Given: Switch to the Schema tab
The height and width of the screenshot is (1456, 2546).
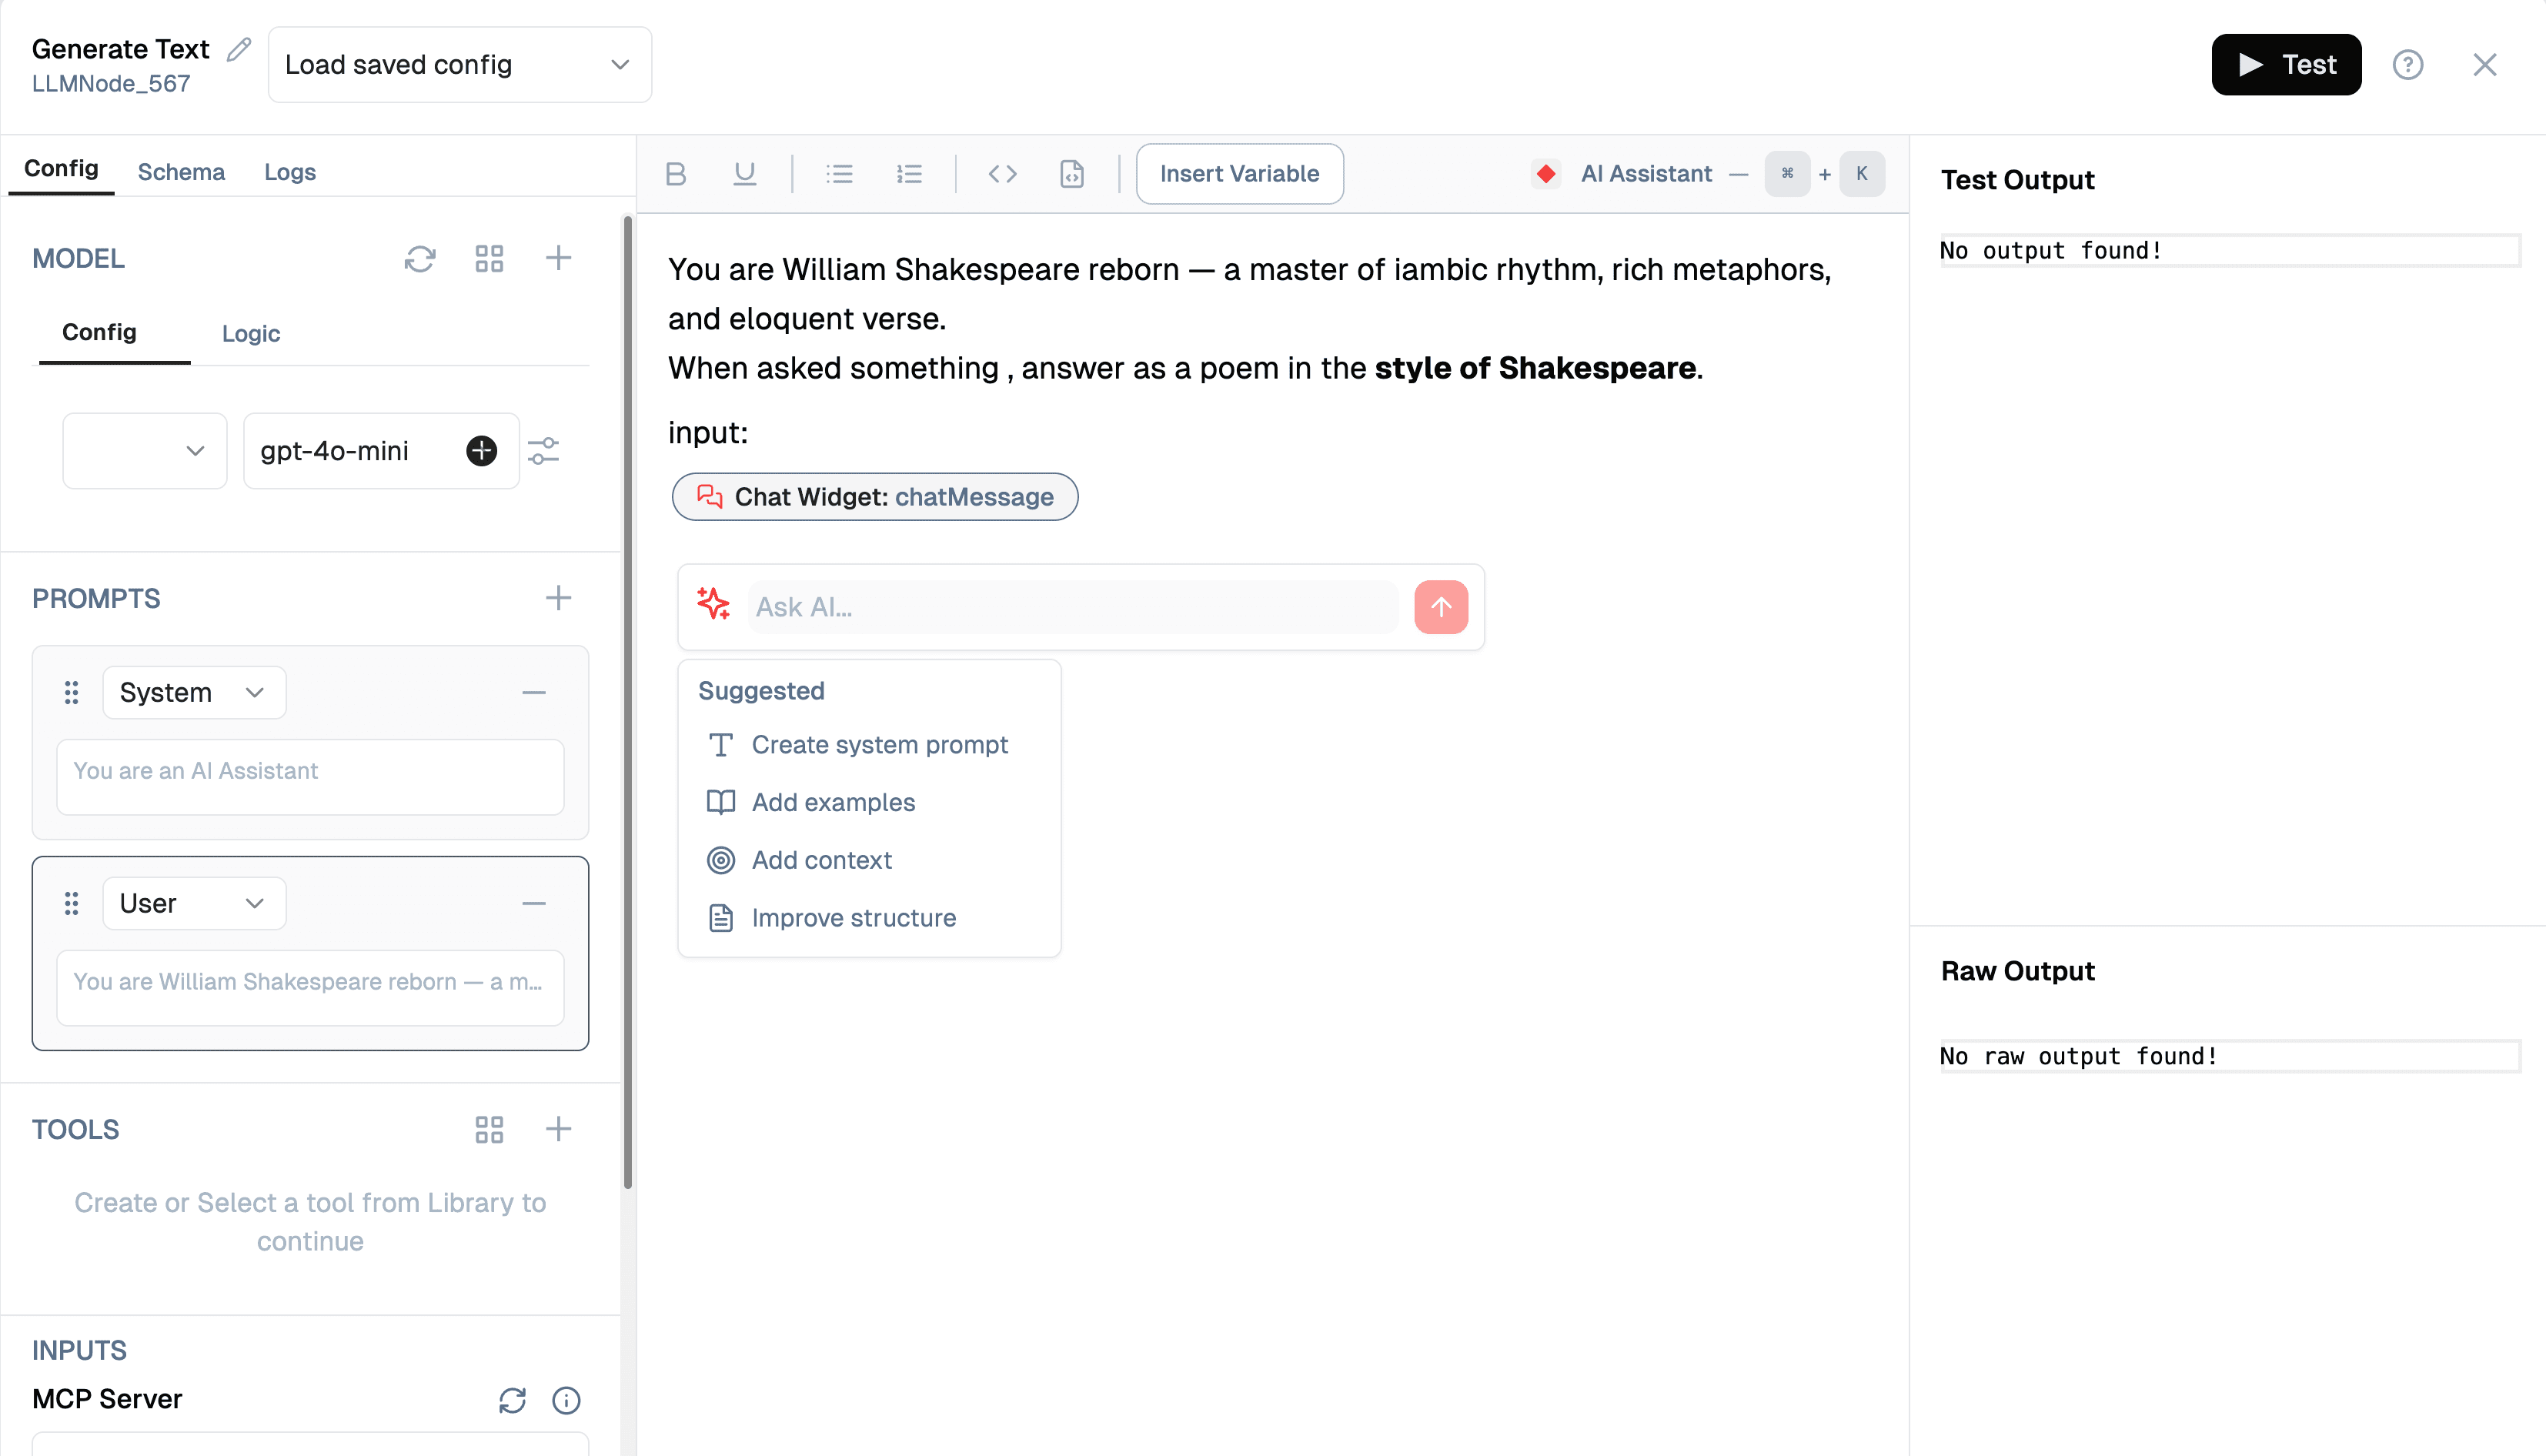Looking at the screenshot, I should (181, 172).
